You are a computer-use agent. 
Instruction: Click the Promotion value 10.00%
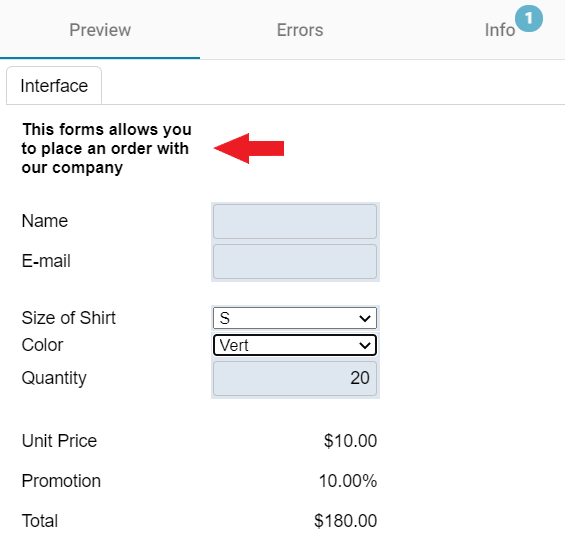click(x=348, y=481)
